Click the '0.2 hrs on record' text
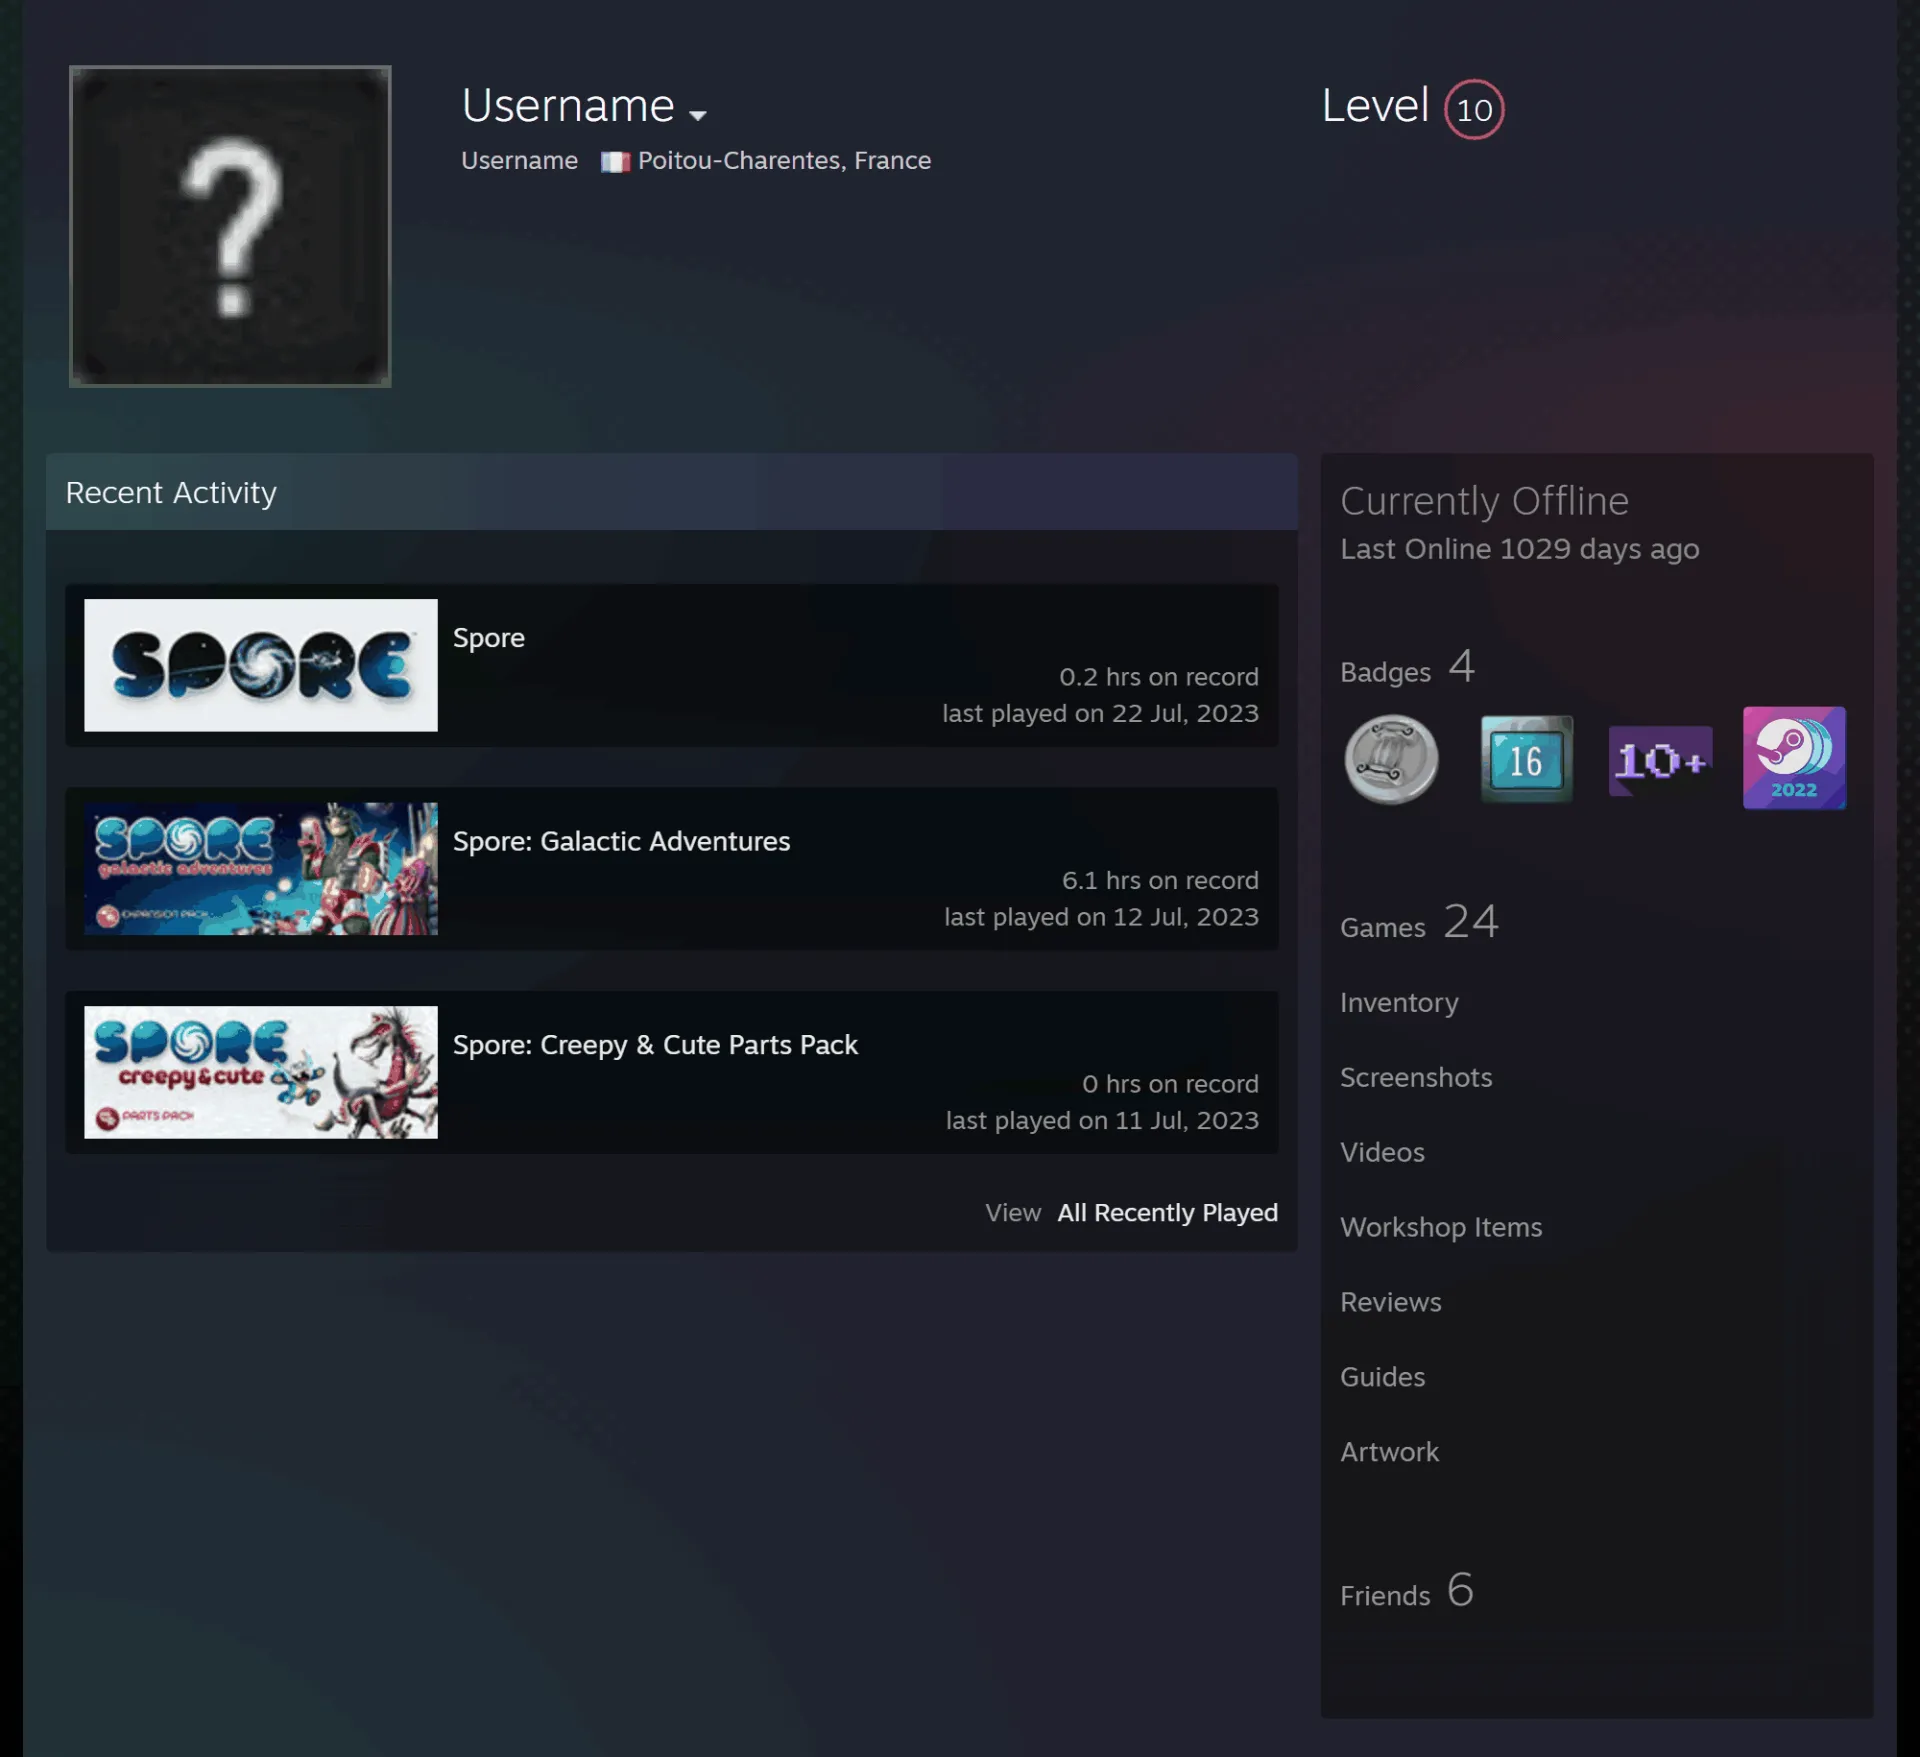 pos(1159,677)
